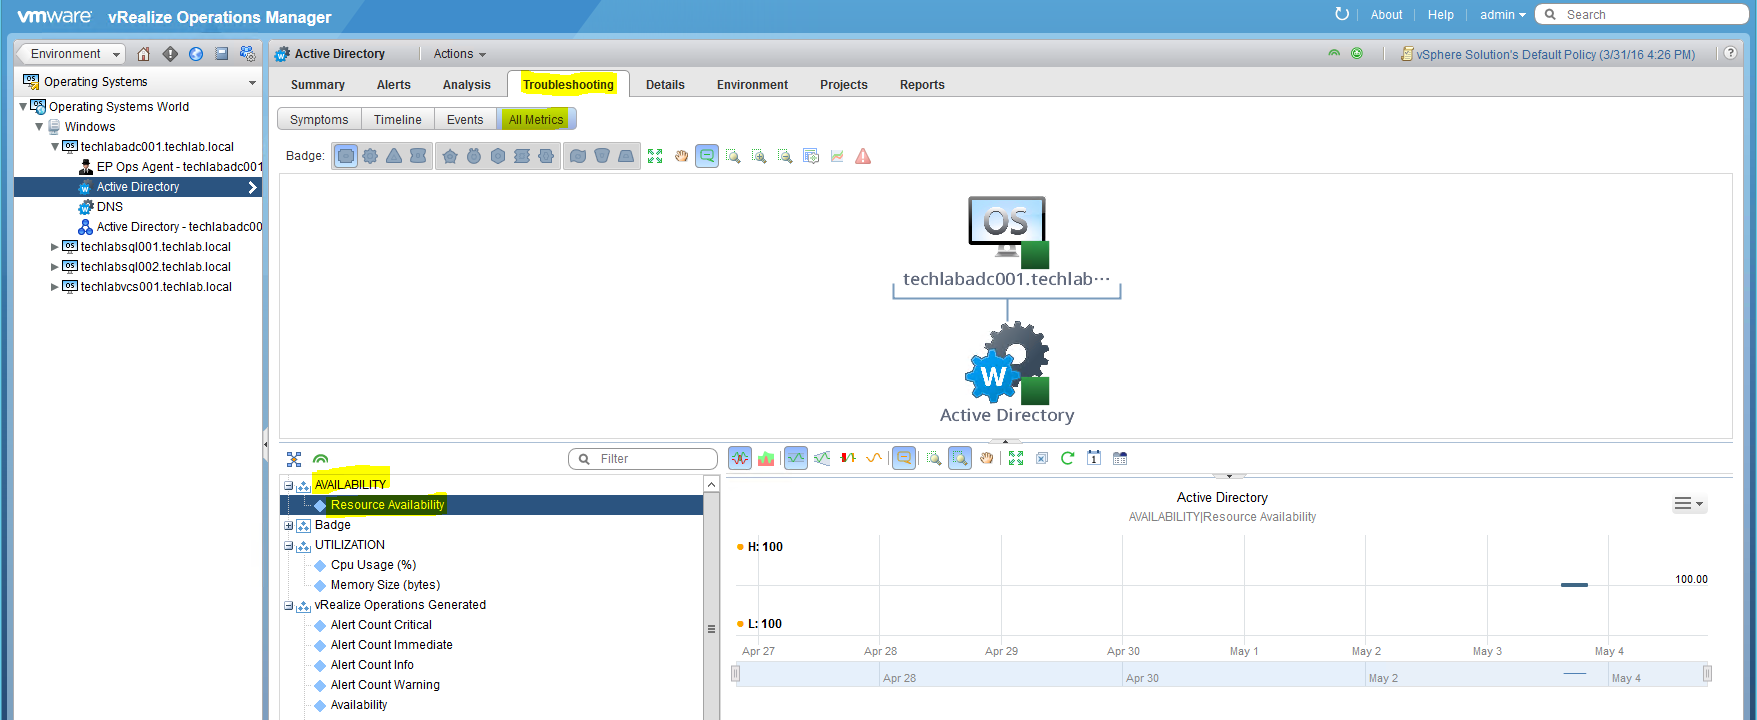The width and height of the screenshot is (1757, 720).
Task: Switch to the Analysis tab
Action: 467,85
